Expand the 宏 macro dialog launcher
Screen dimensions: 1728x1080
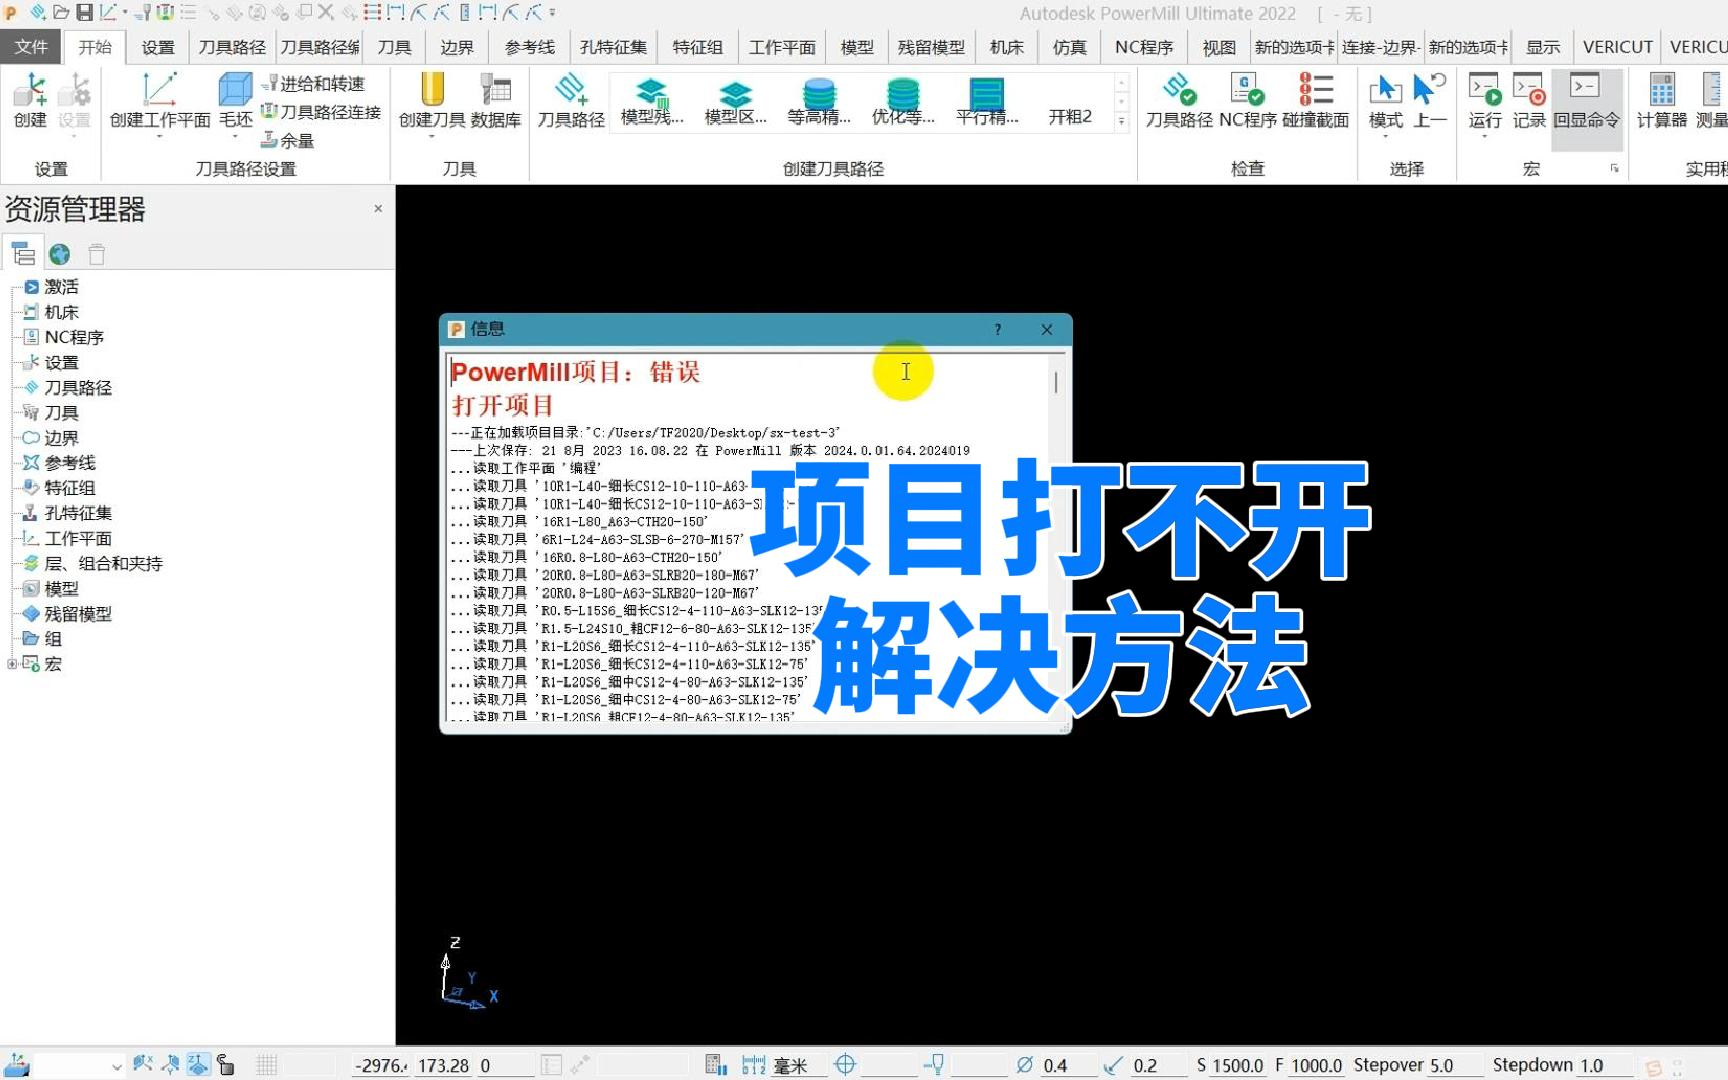coord(1614,169)
